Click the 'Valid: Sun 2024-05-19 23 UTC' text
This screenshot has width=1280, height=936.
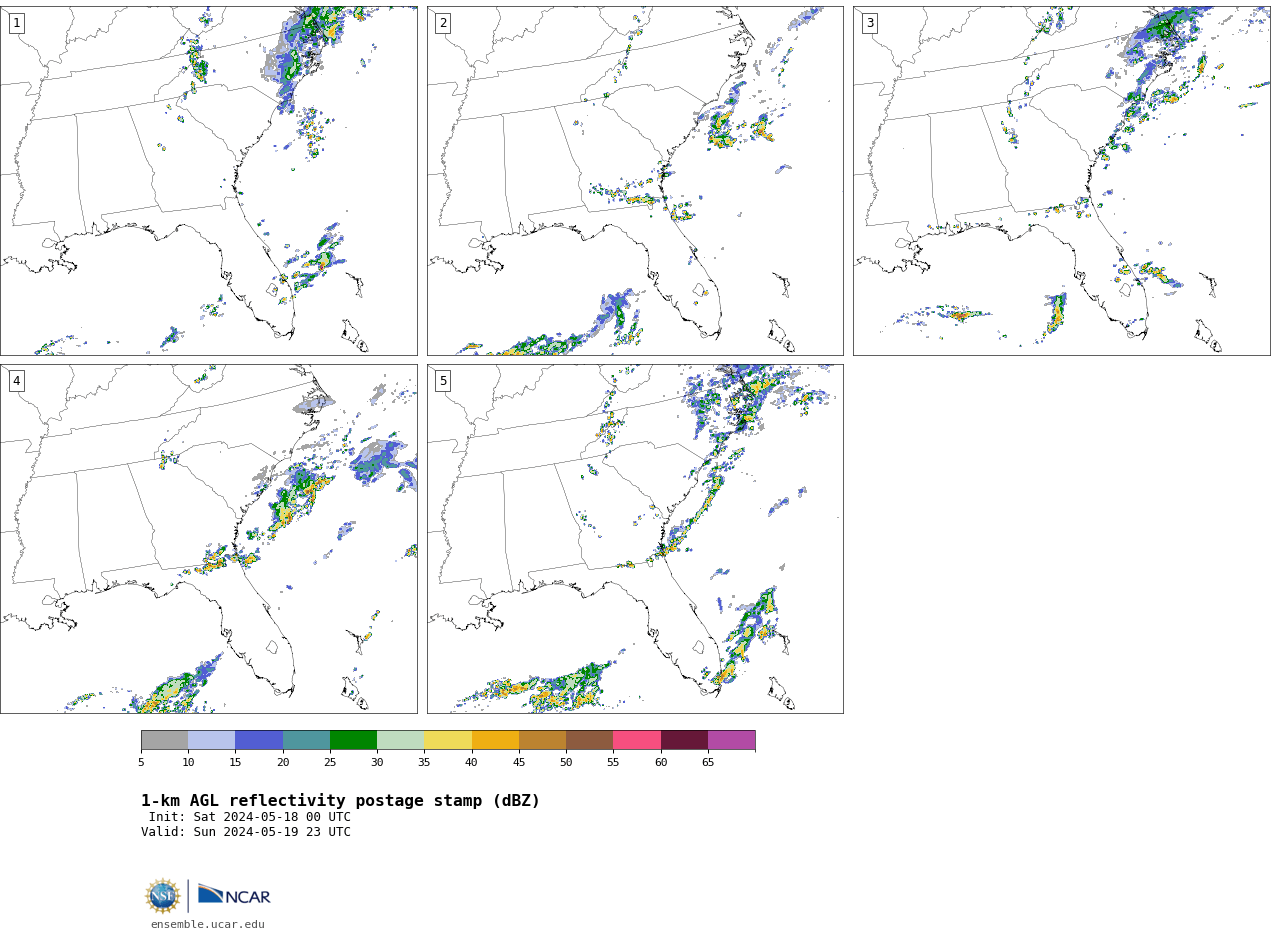point(246,832)
